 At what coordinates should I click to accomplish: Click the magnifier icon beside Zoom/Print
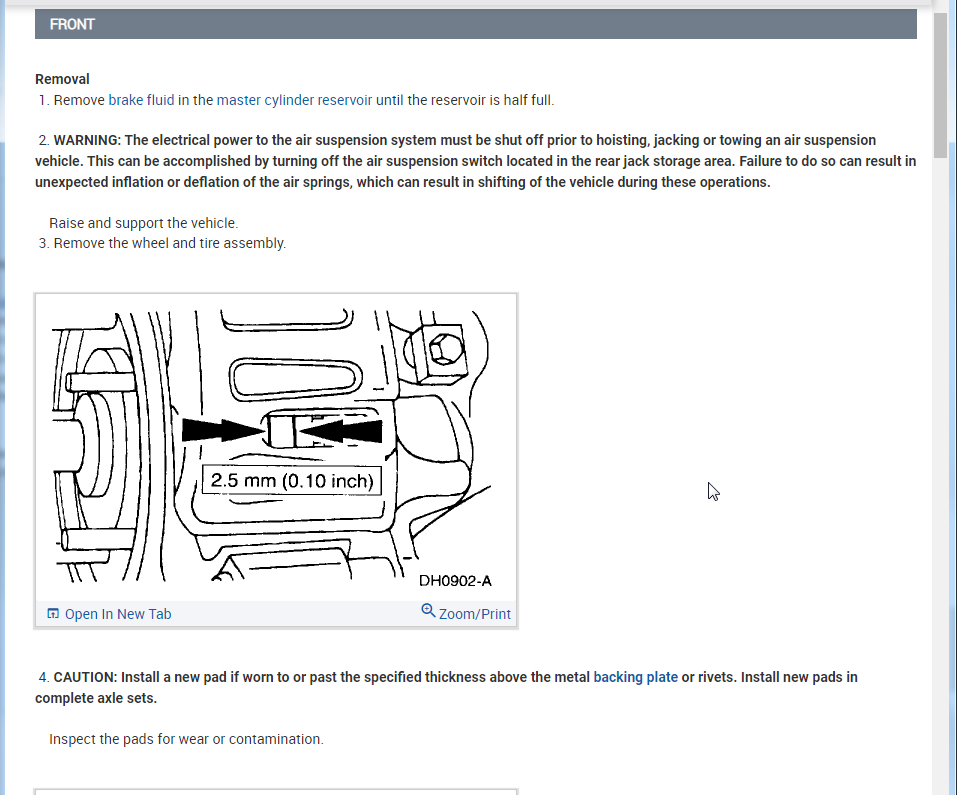[x=428, y=610]
